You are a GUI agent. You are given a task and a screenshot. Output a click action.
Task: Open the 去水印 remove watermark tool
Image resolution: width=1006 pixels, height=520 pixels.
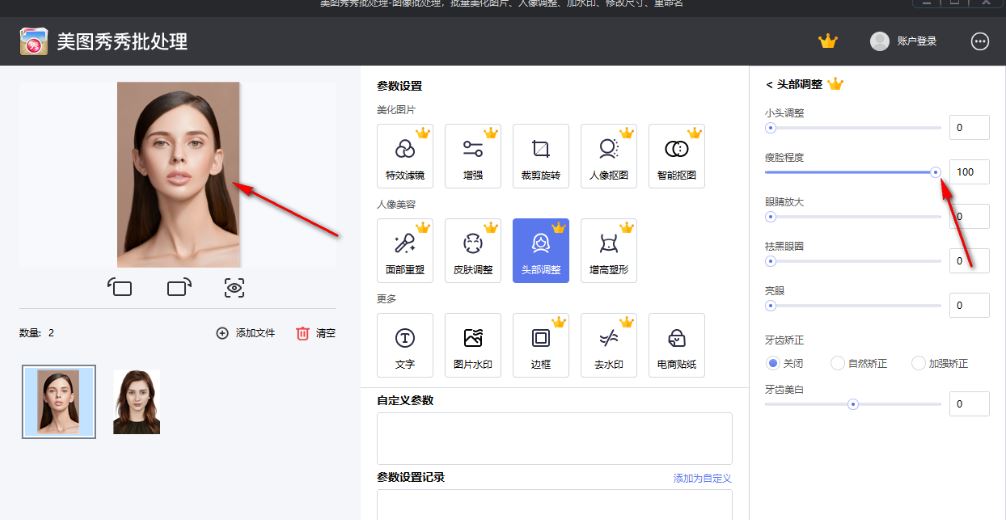(x=609, y=345)
